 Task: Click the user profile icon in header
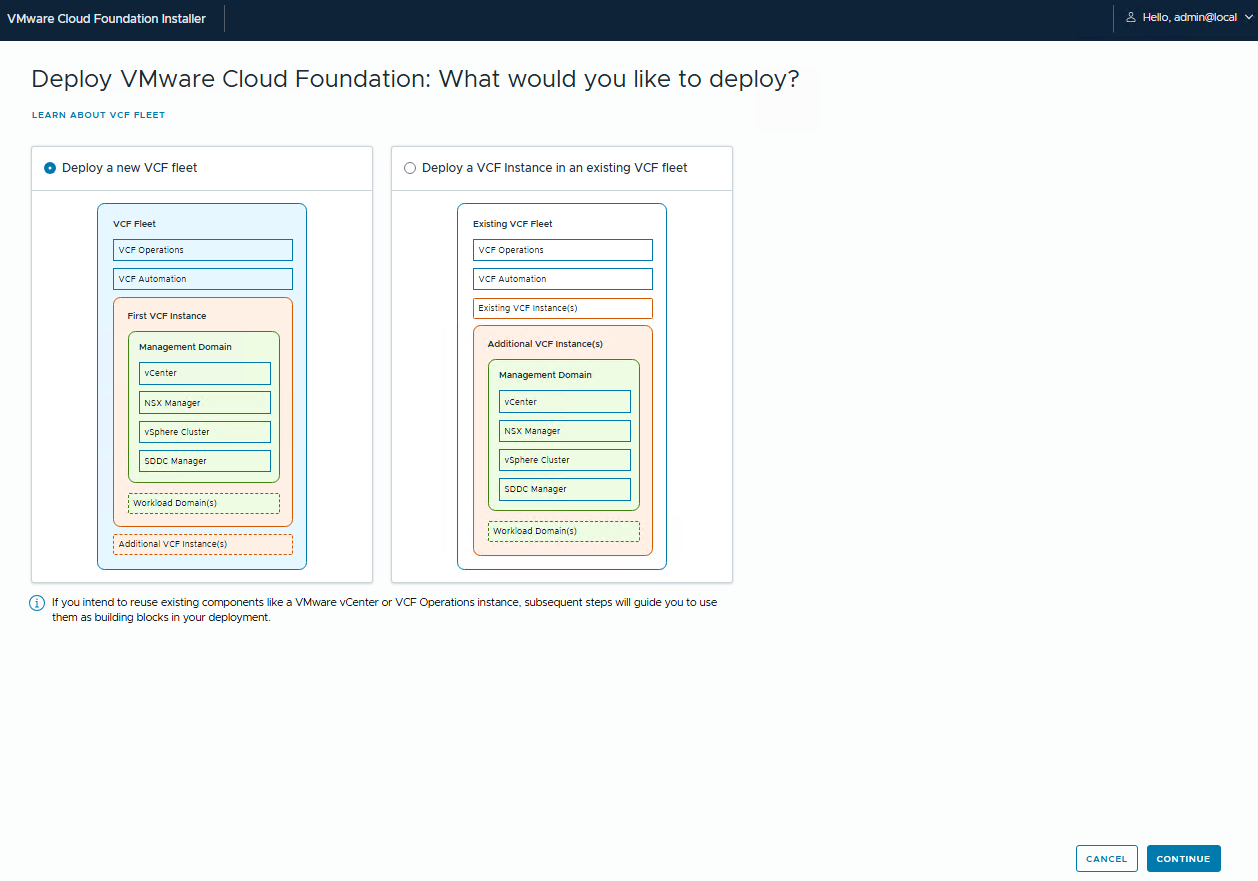1131,18
